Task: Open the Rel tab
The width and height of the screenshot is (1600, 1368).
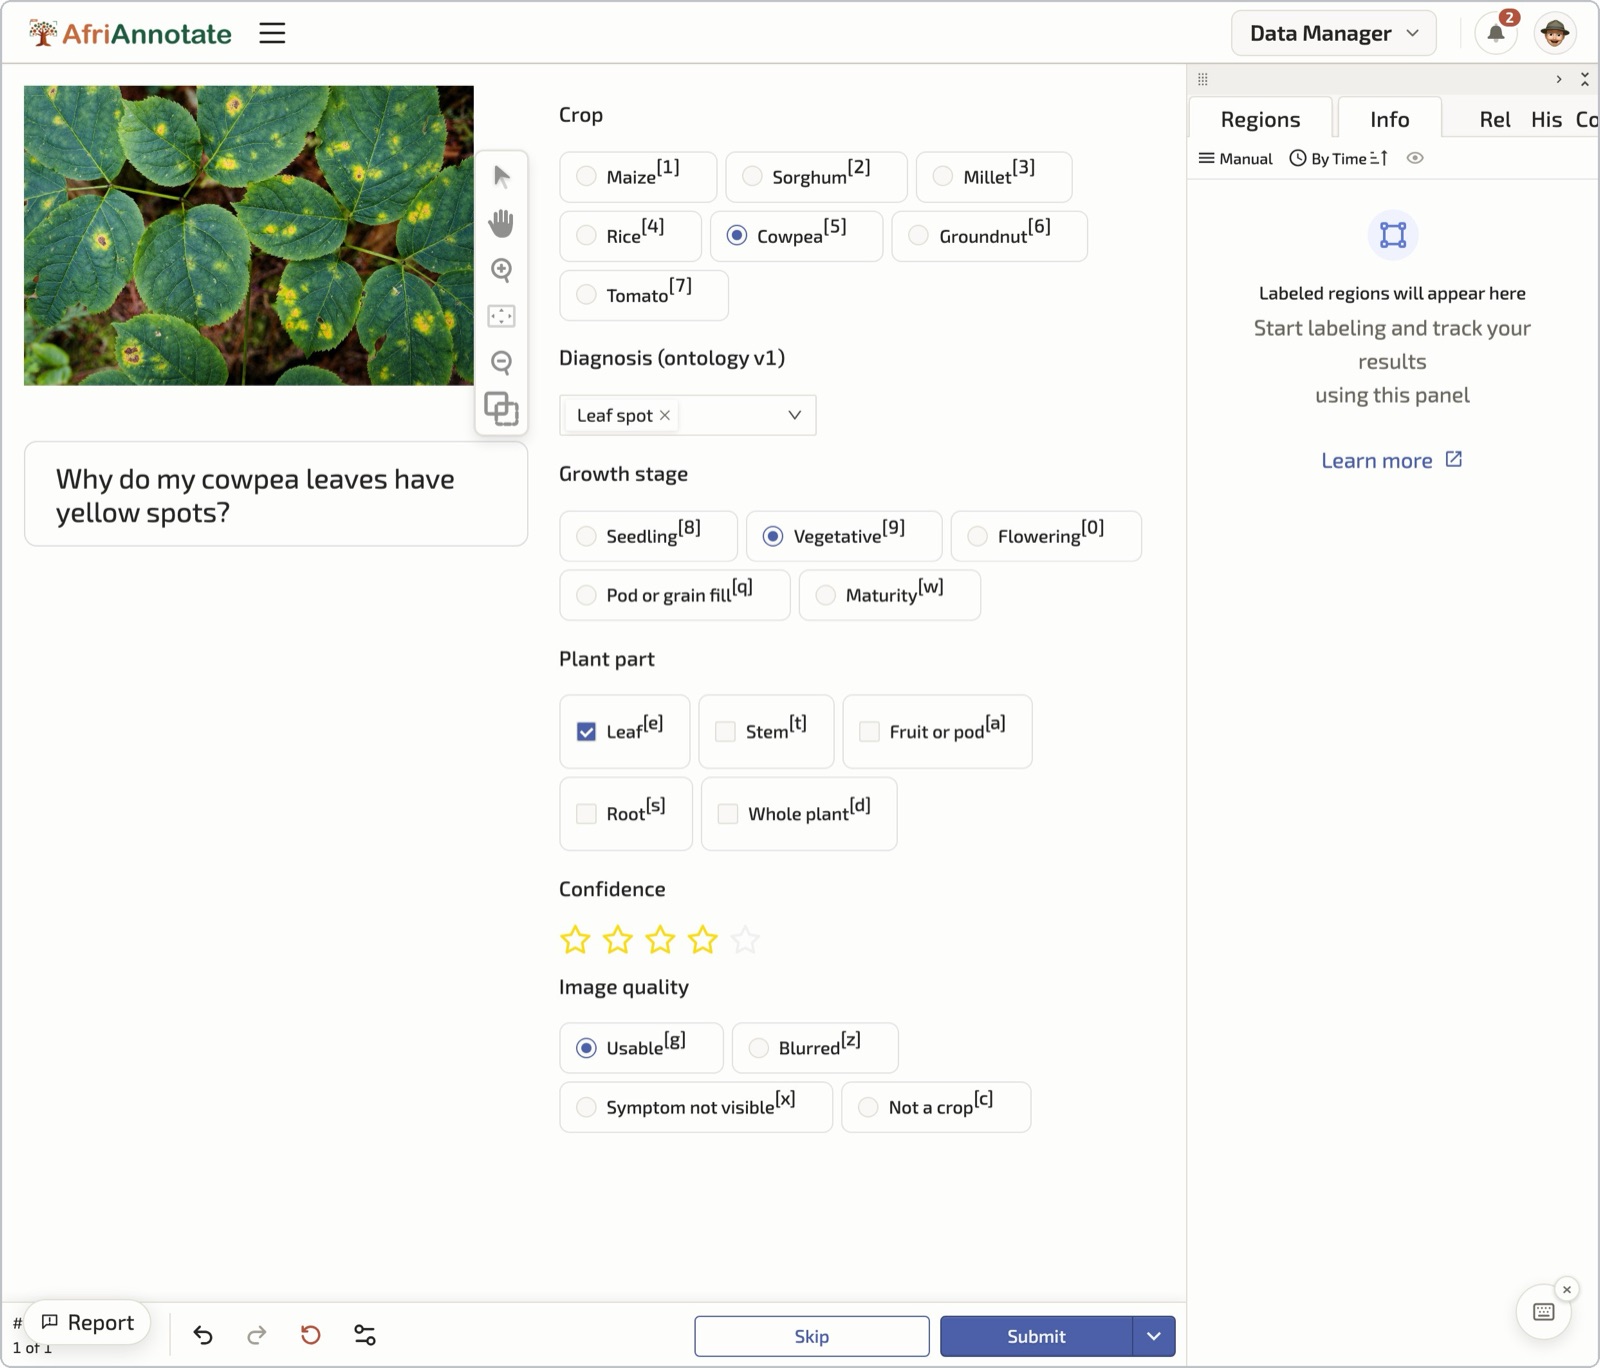Action: pos(1495,119)
